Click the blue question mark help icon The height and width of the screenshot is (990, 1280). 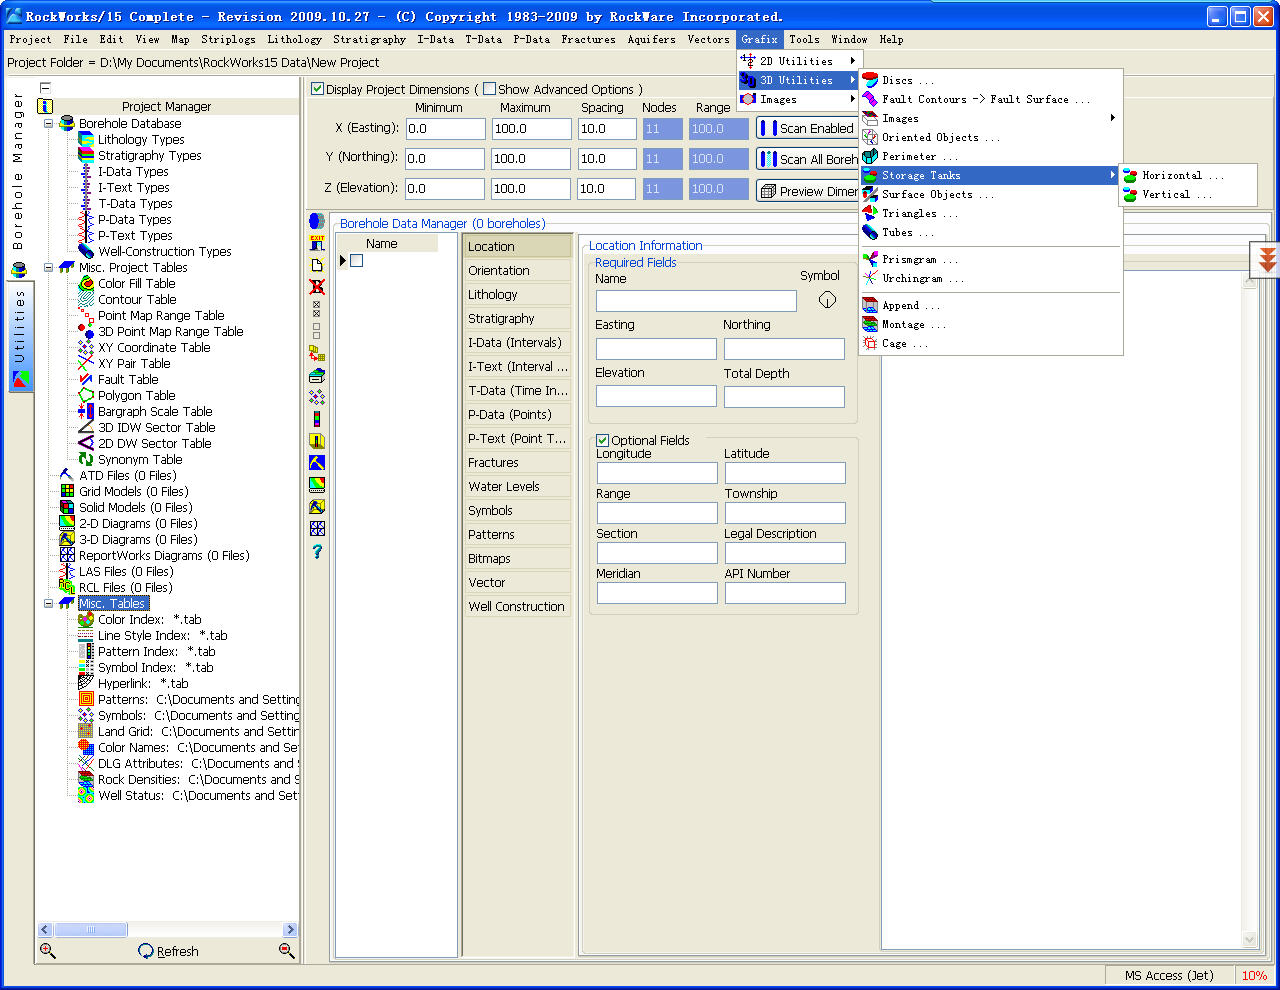coord(317,551)
